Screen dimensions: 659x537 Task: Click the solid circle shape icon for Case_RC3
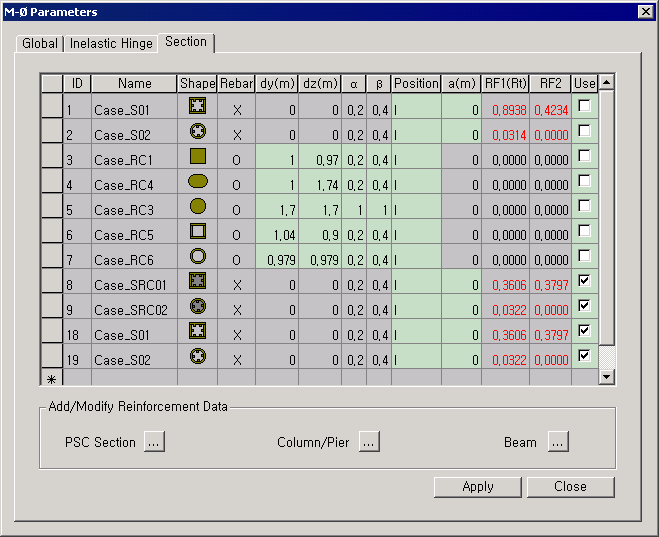coord(197,206)
